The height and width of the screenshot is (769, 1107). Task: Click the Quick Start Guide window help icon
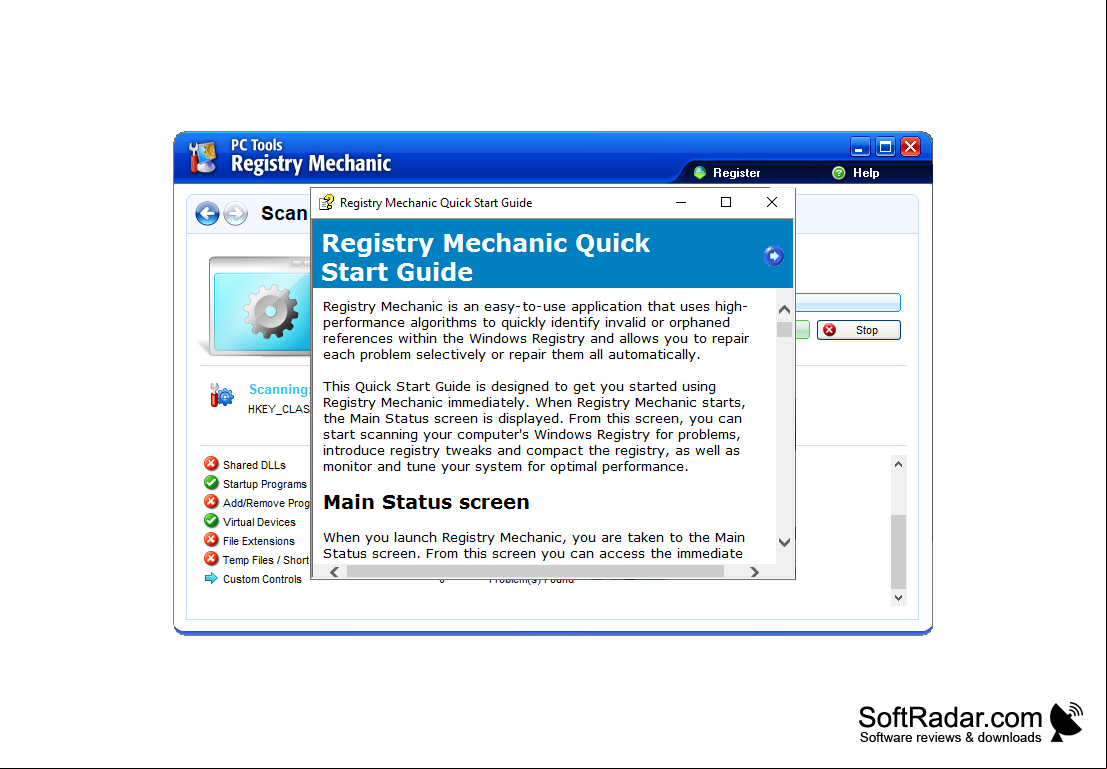coord(326,203)
